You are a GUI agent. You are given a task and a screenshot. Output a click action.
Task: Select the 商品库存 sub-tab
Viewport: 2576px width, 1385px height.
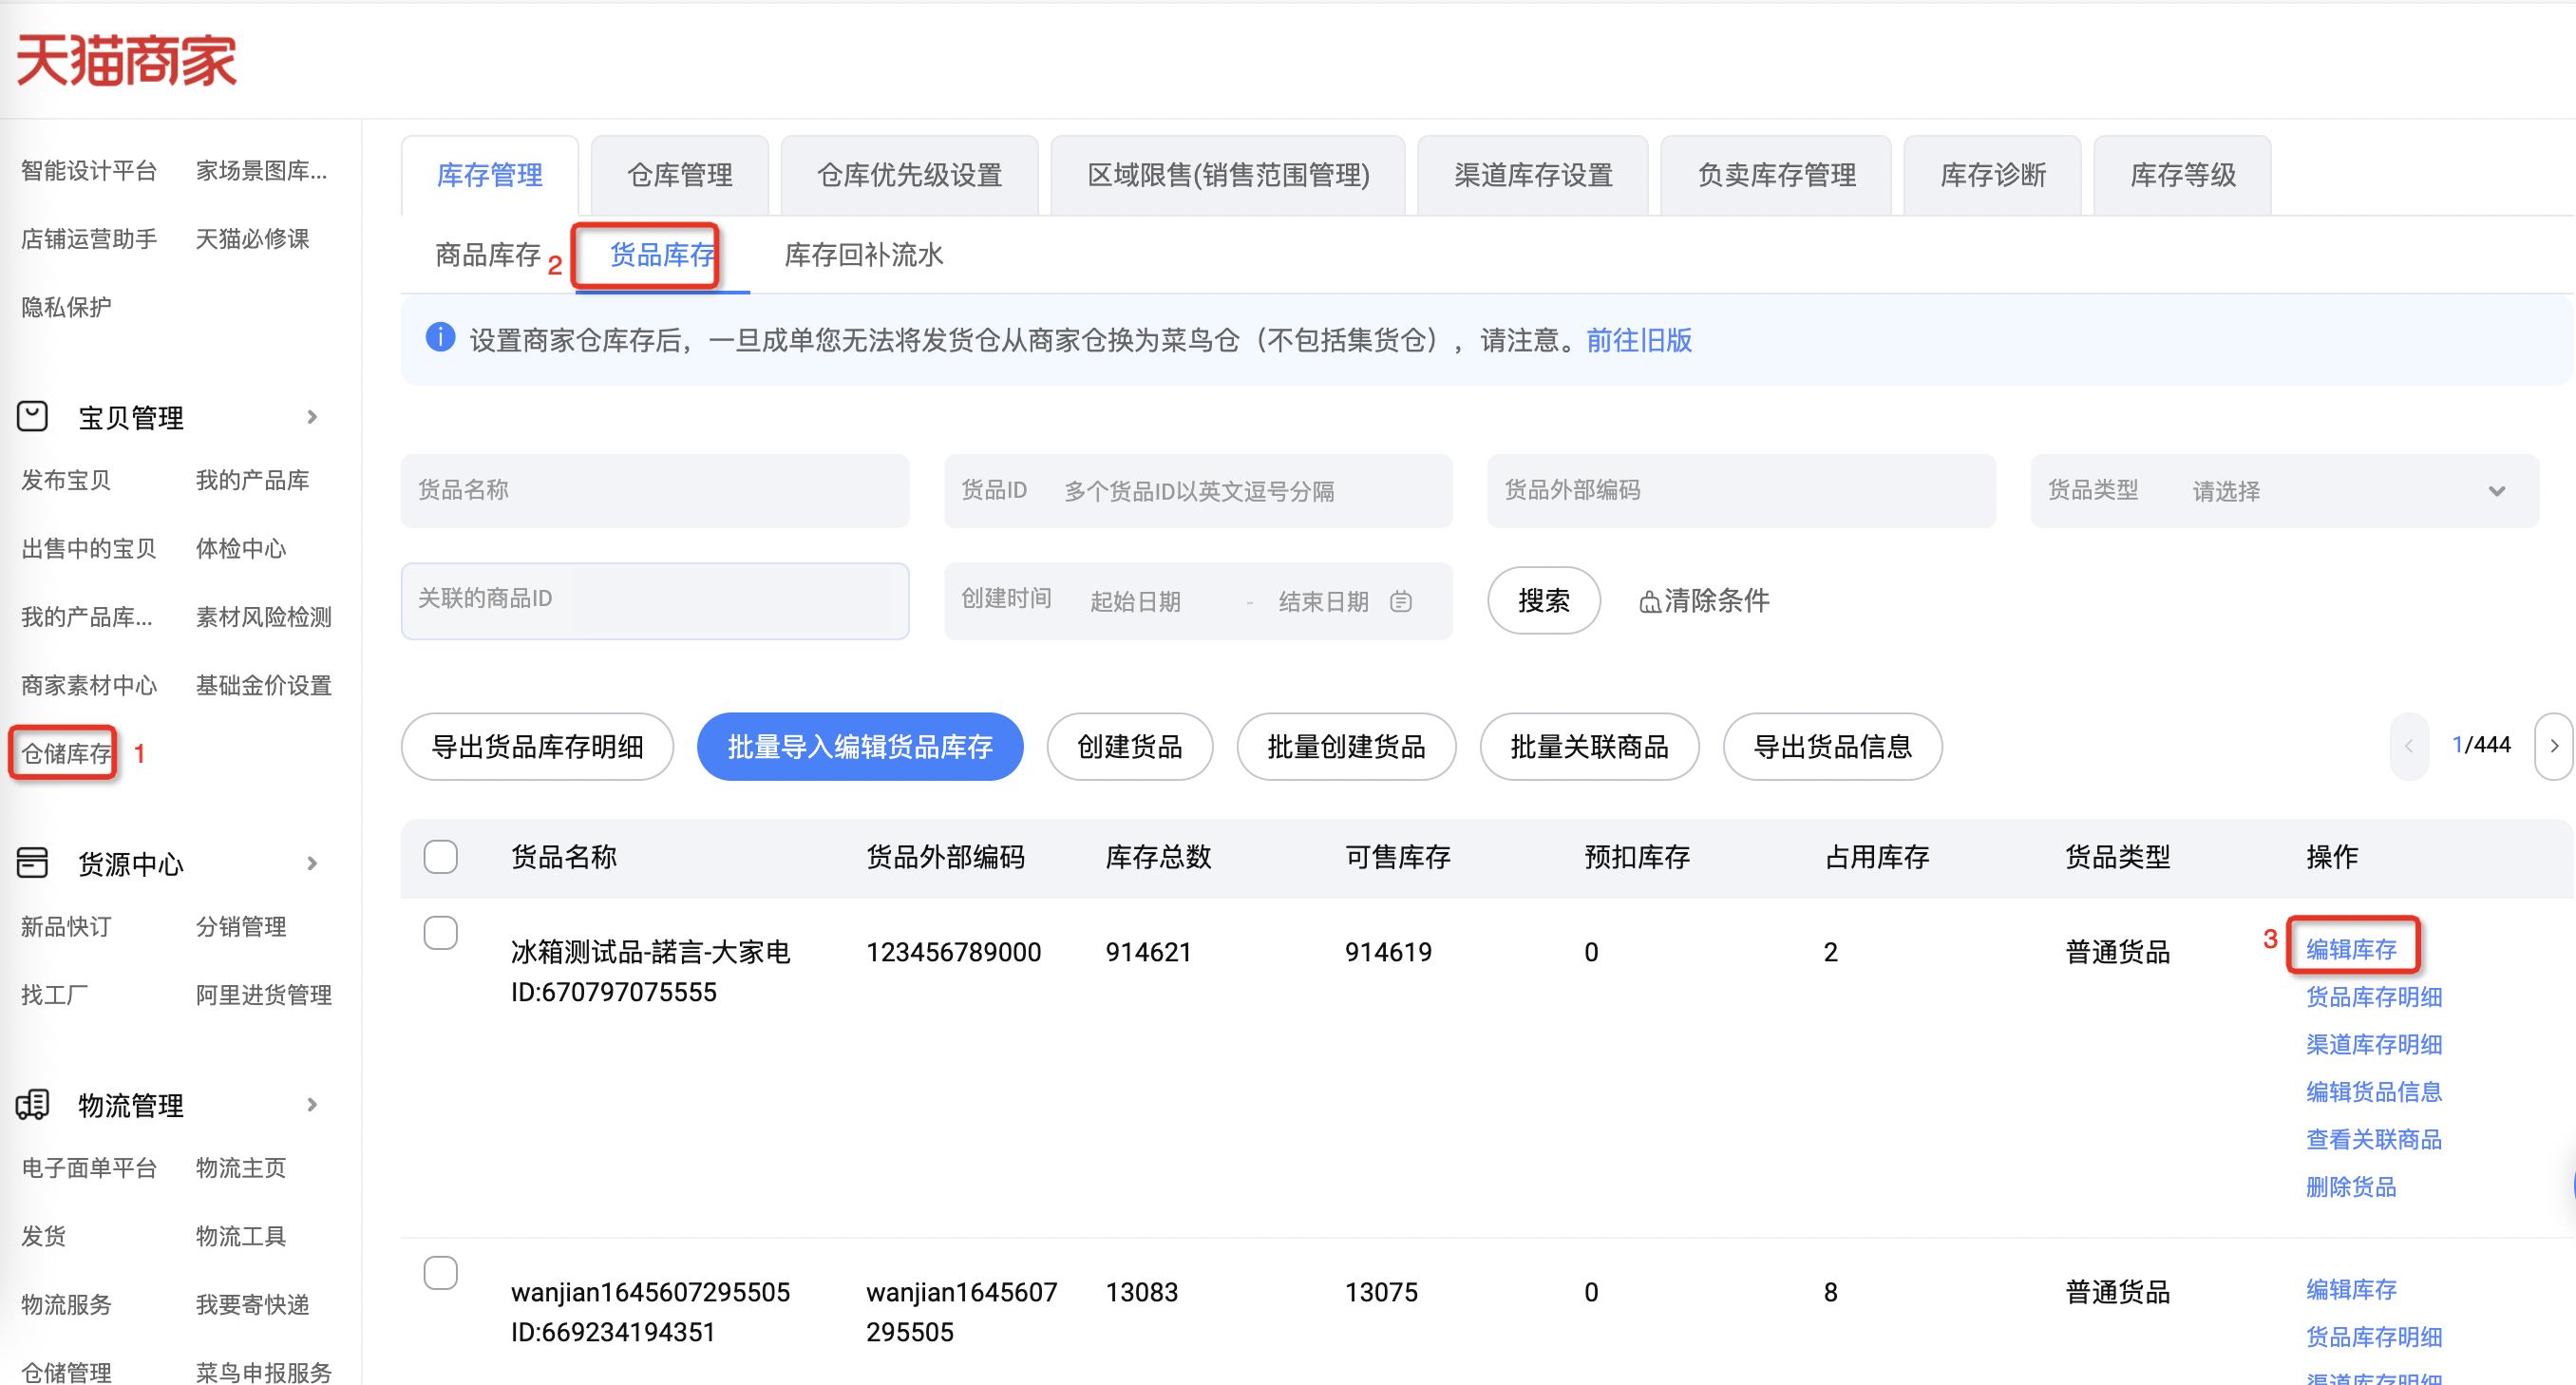click(488, 255)
